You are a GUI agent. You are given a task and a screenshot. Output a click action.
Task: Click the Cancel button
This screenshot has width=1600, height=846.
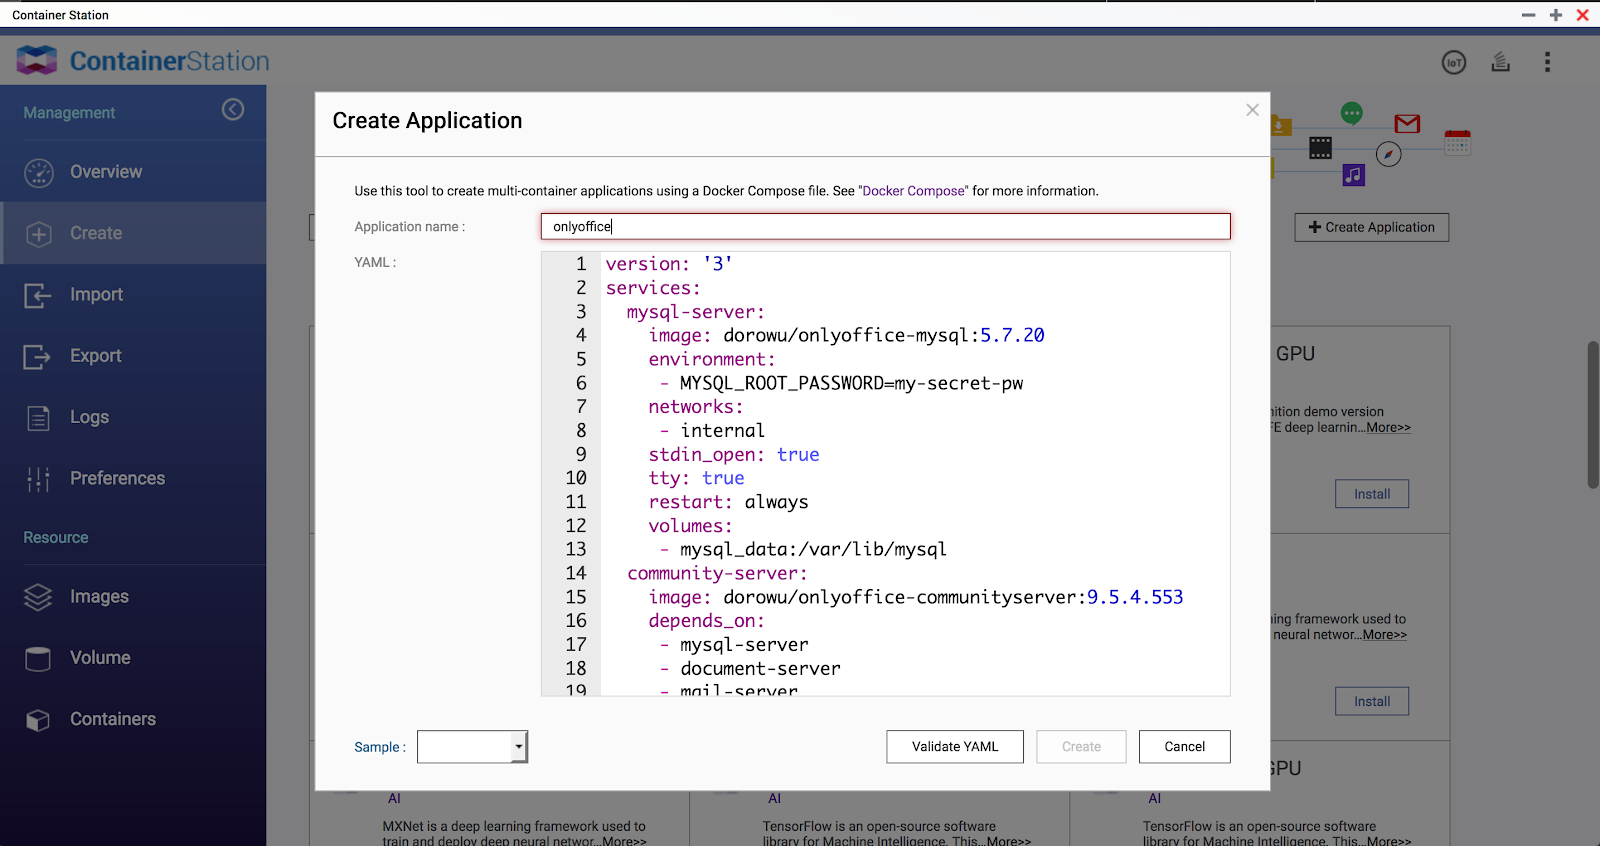click(1185, 747)
